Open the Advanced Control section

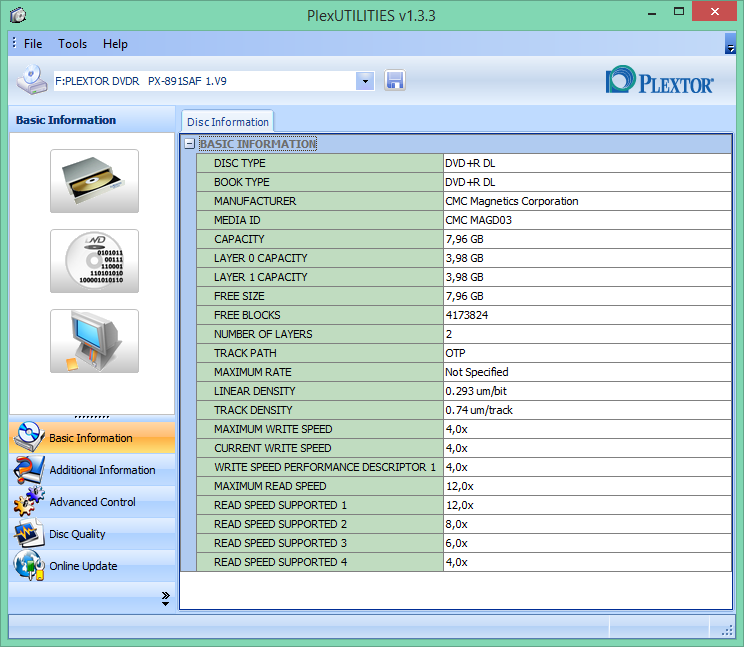[92, 501]
